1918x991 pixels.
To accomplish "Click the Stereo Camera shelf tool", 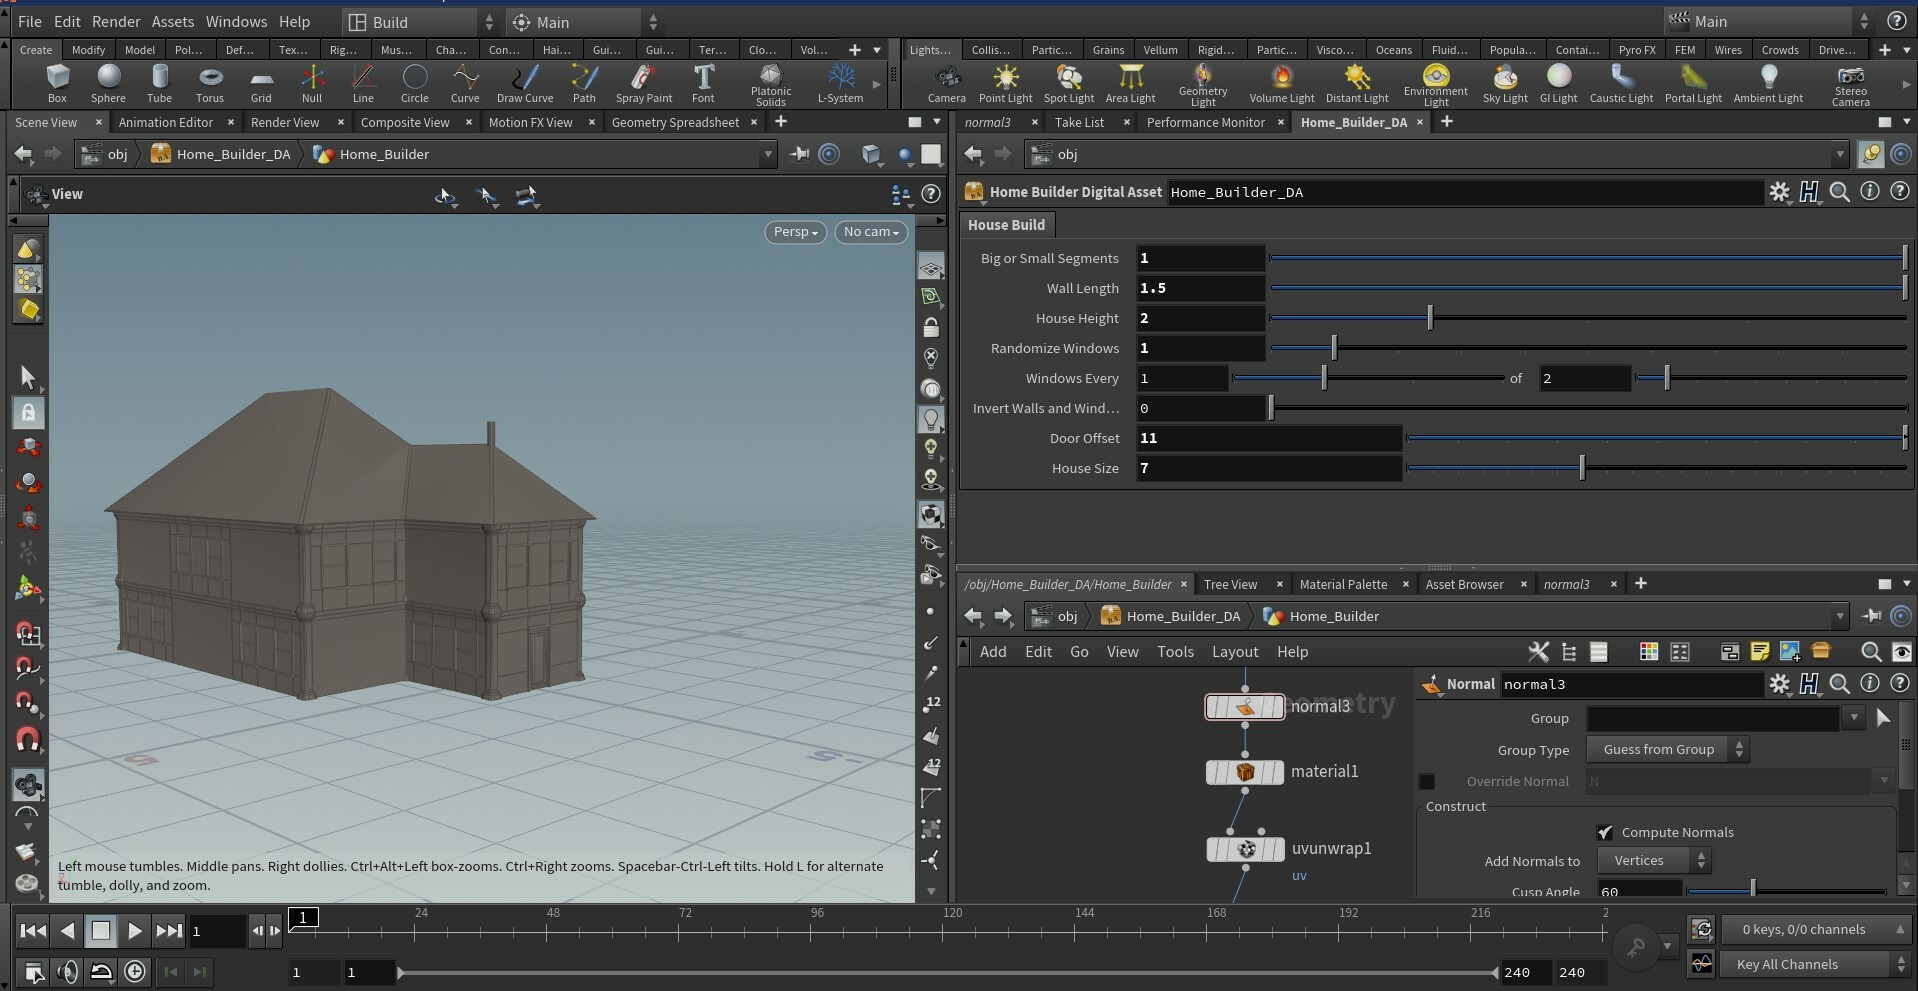I will tap(1851, 84).
